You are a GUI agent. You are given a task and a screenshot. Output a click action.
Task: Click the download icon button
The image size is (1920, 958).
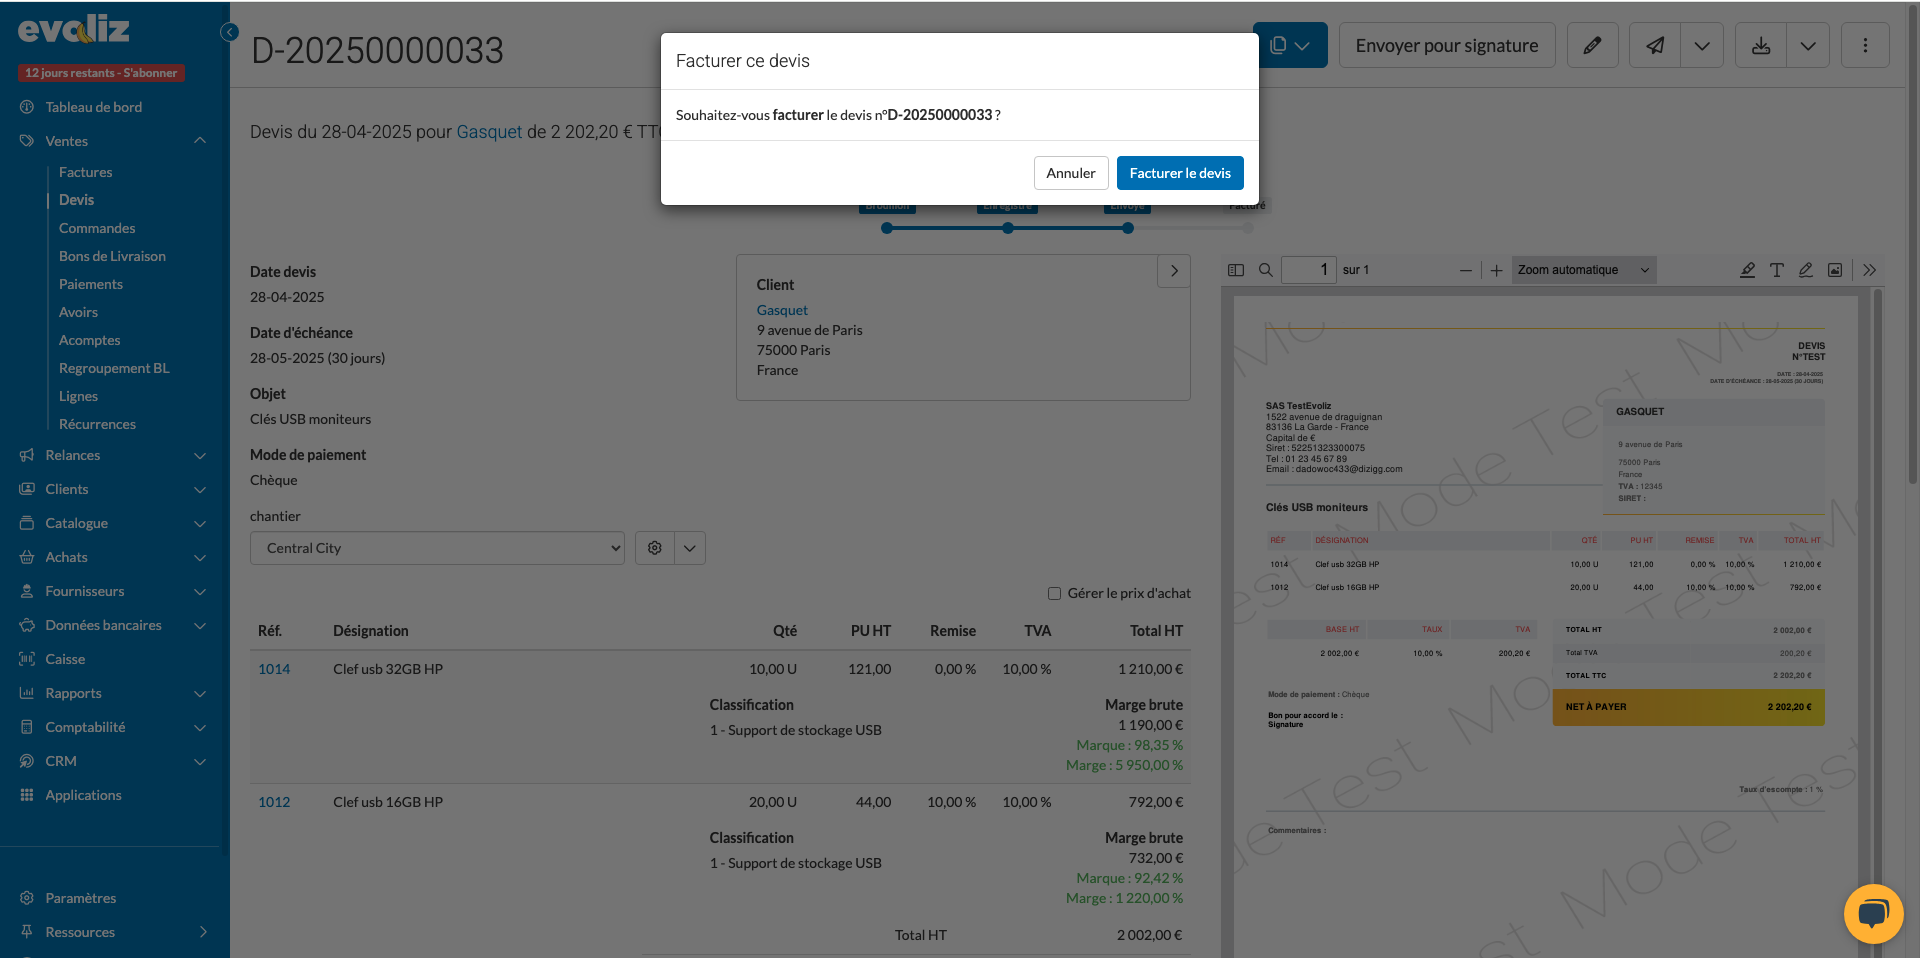click(x=1761, y=46)
